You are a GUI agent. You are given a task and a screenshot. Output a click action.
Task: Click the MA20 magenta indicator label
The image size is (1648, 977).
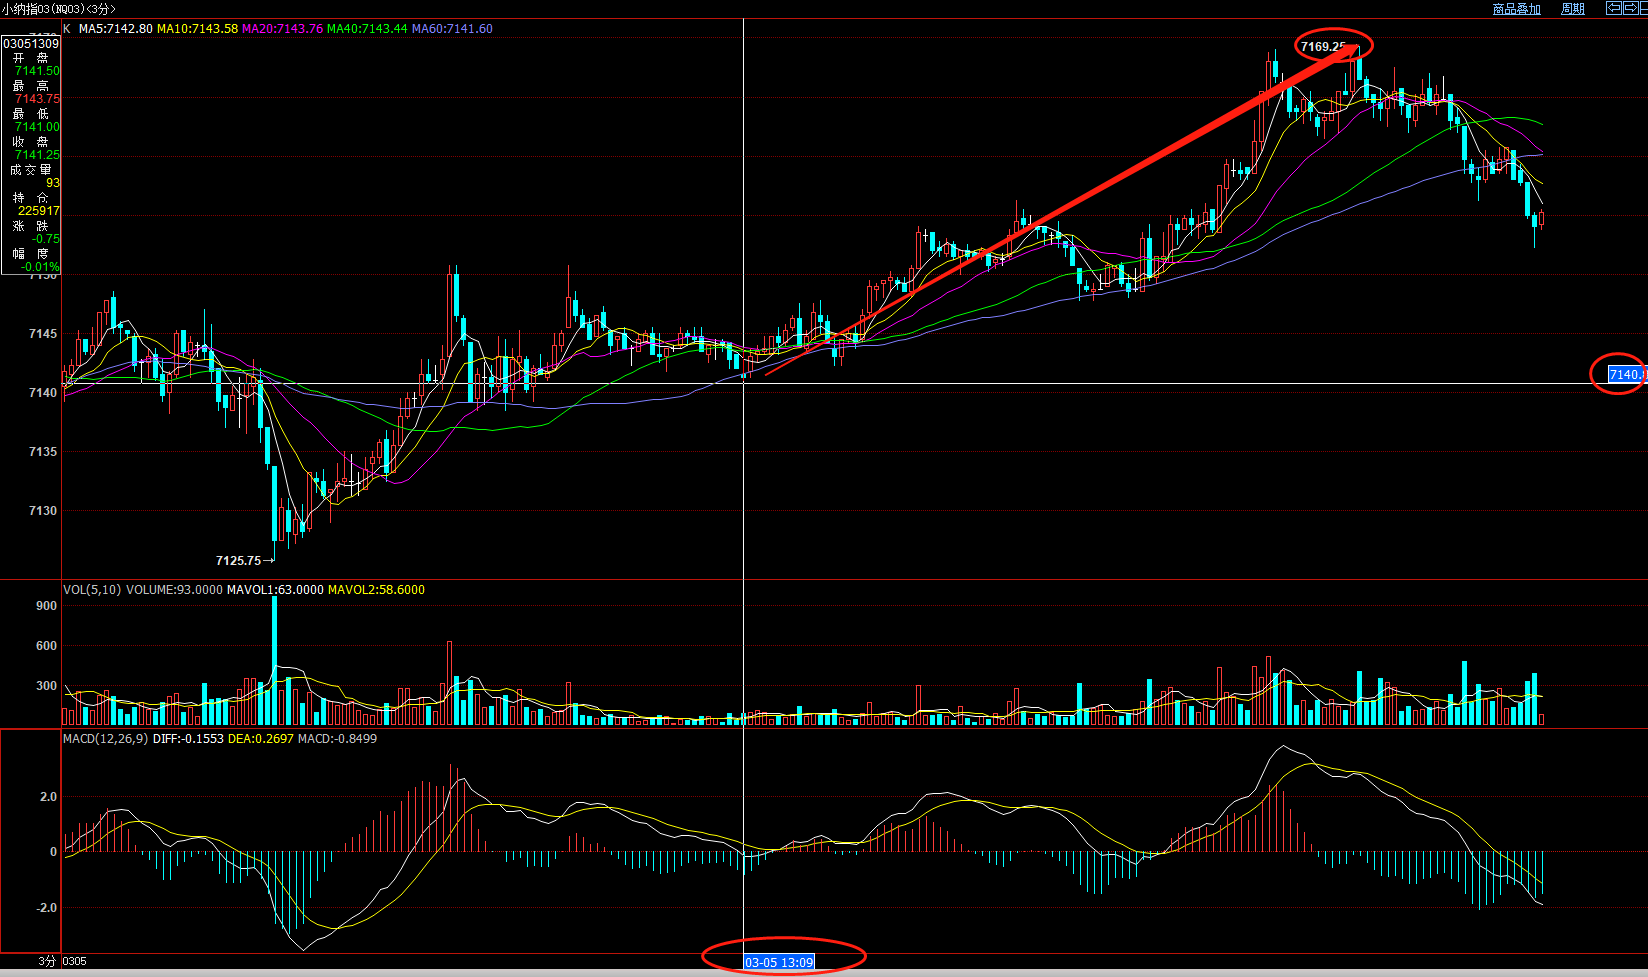(x=282, y=29)
